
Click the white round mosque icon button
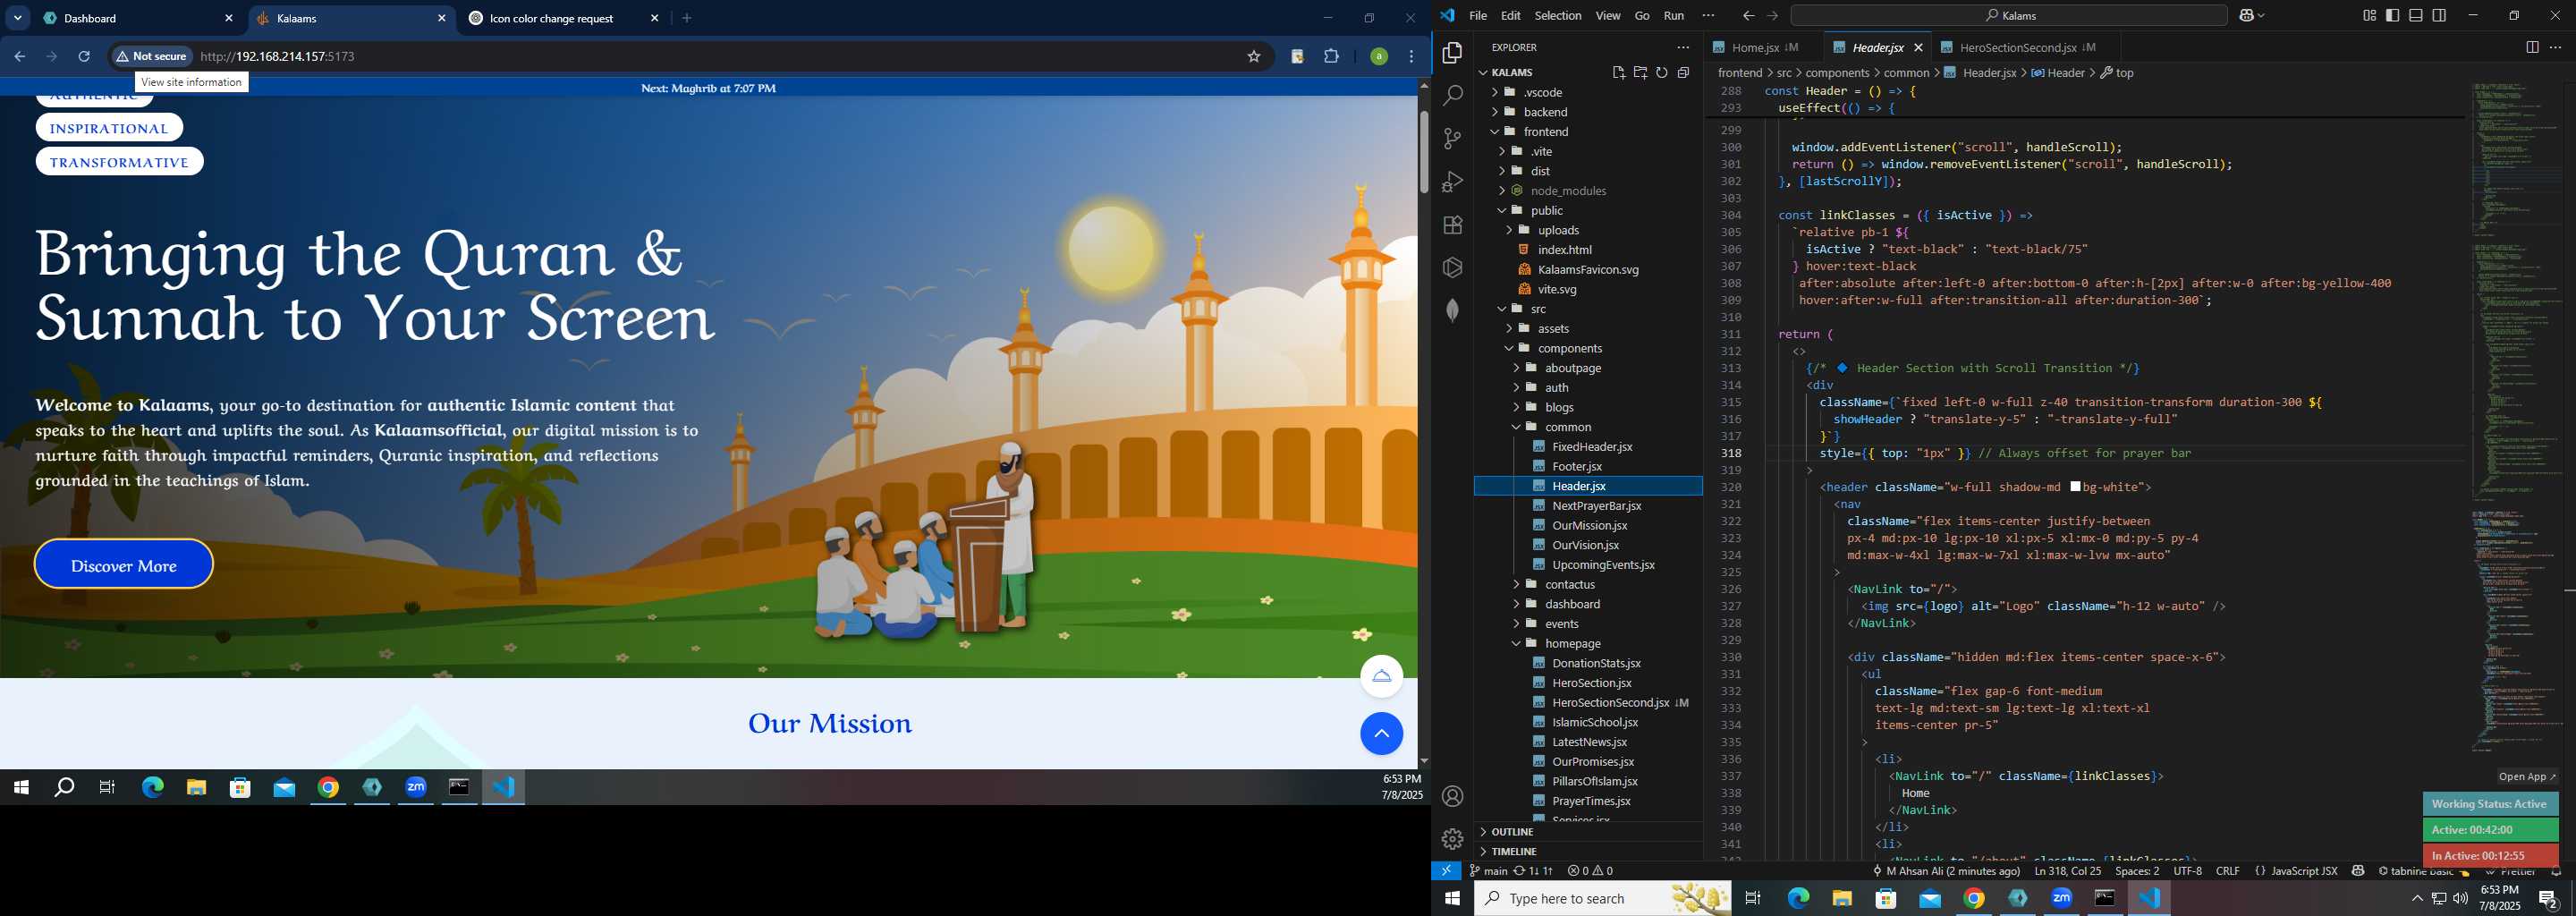coord(1381,676)
